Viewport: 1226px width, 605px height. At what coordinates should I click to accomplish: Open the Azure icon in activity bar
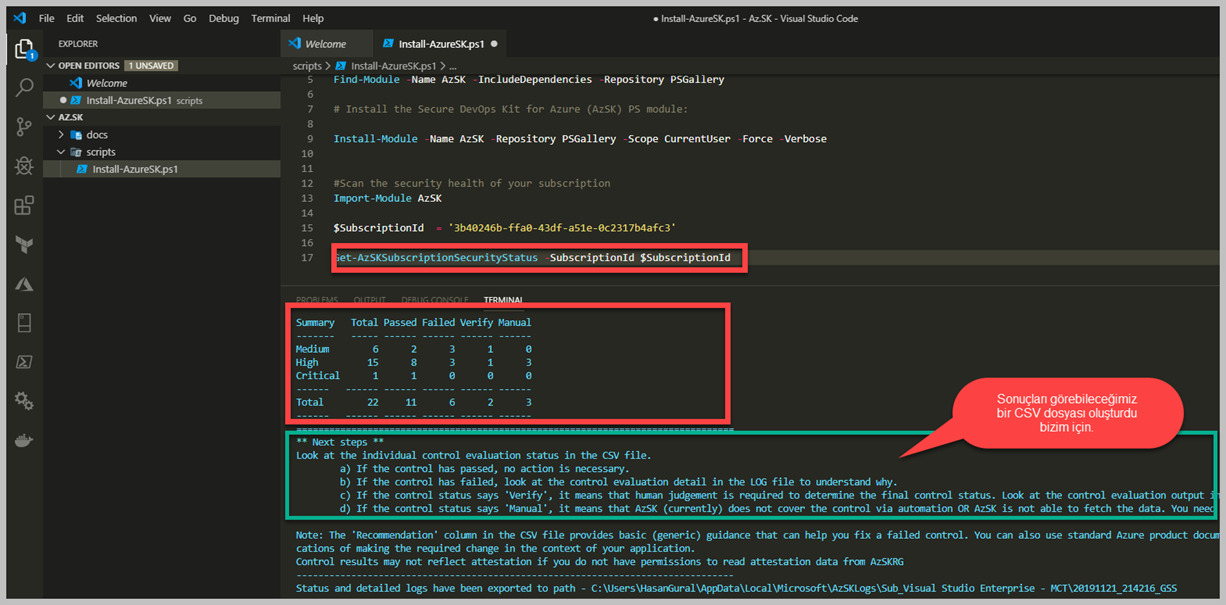[24, 284]
